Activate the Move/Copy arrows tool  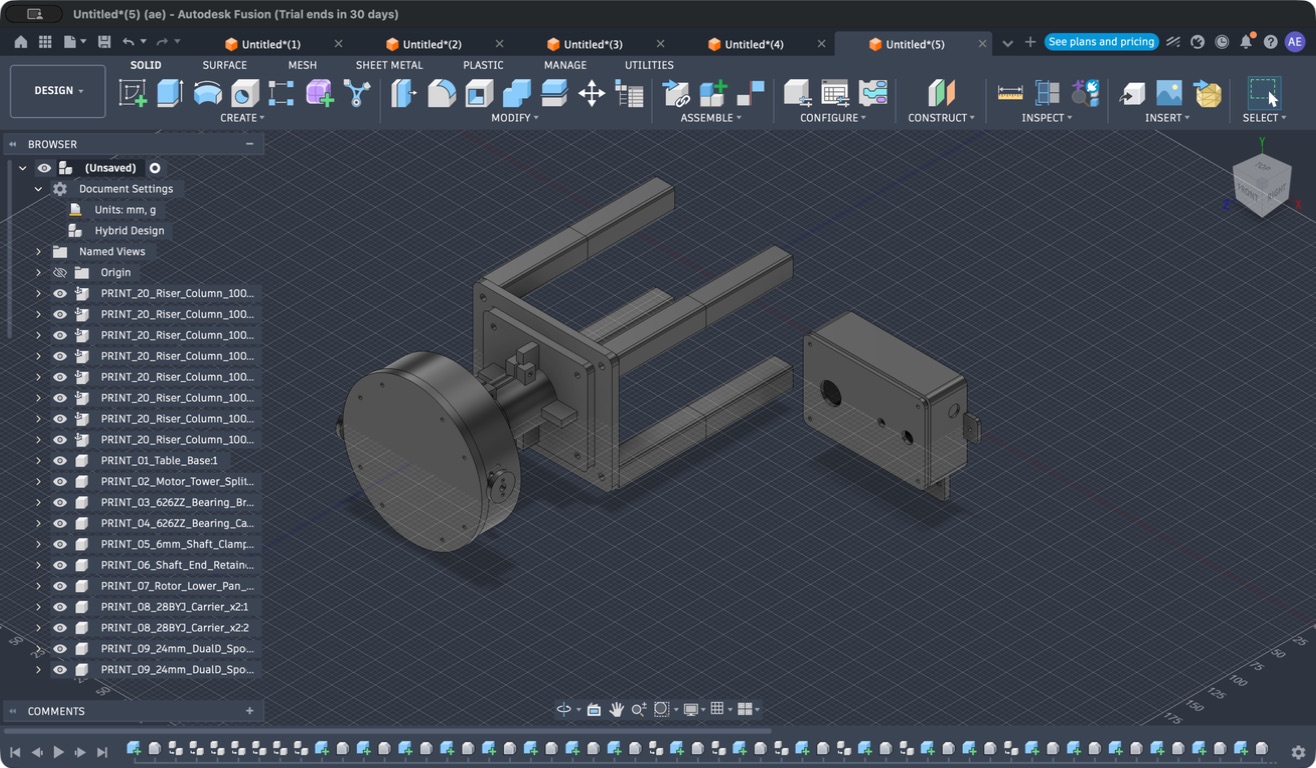(x=591, y=93)
